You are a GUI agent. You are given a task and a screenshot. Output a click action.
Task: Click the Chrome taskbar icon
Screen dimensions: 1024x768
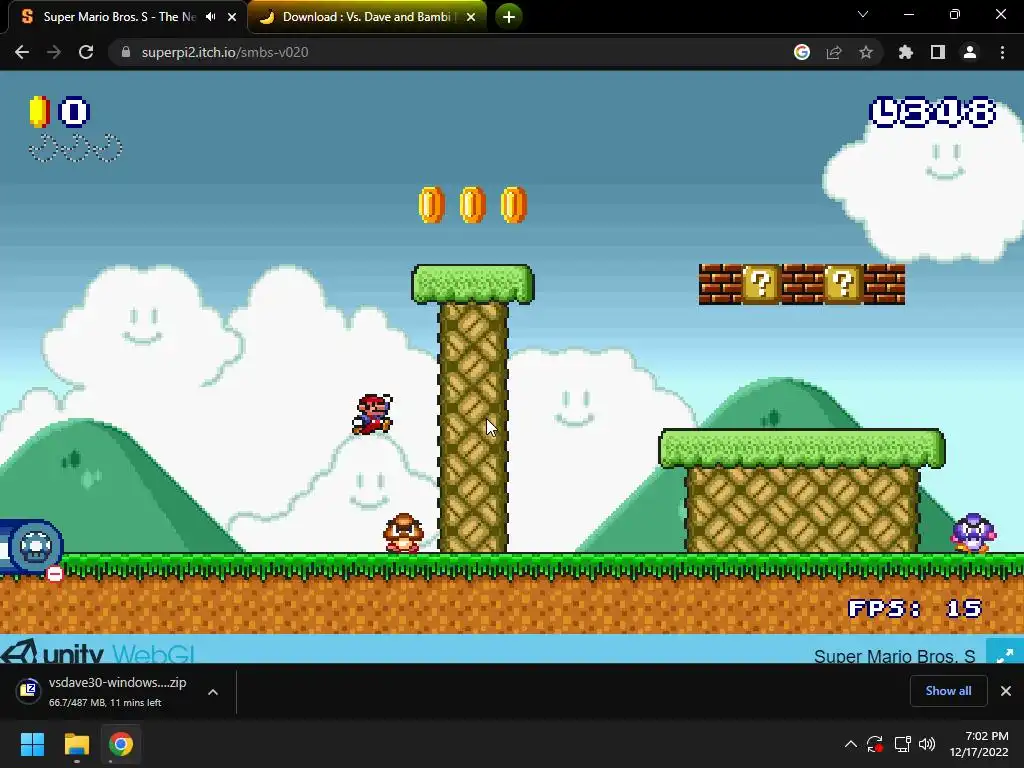[121, 744]
